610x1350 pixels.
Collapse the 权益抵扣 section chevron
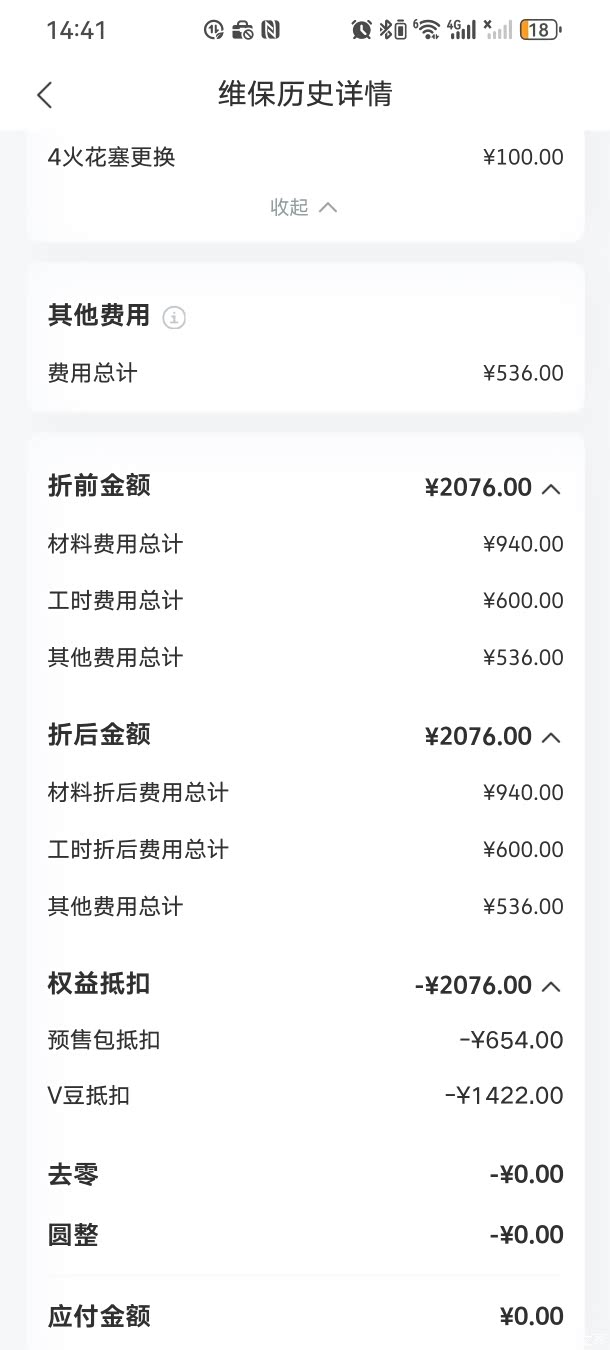coord(551,986)
